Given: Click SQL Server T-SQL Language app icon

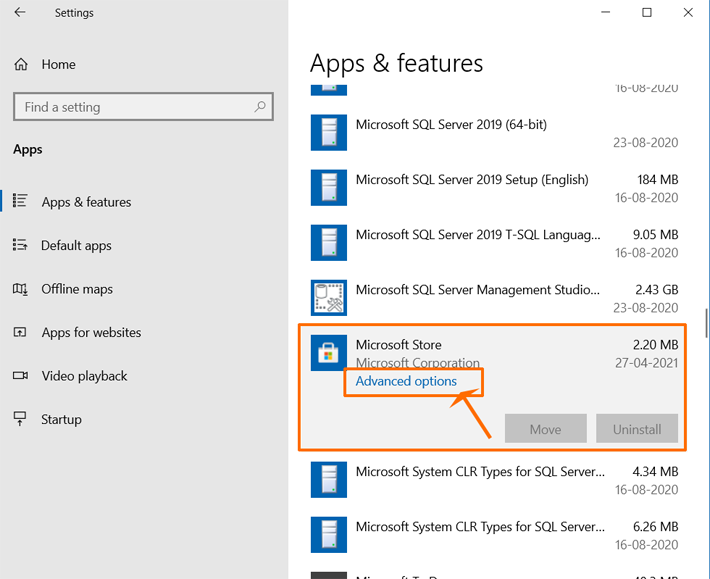Looking at the screenshot, I should tap(329, 243).
